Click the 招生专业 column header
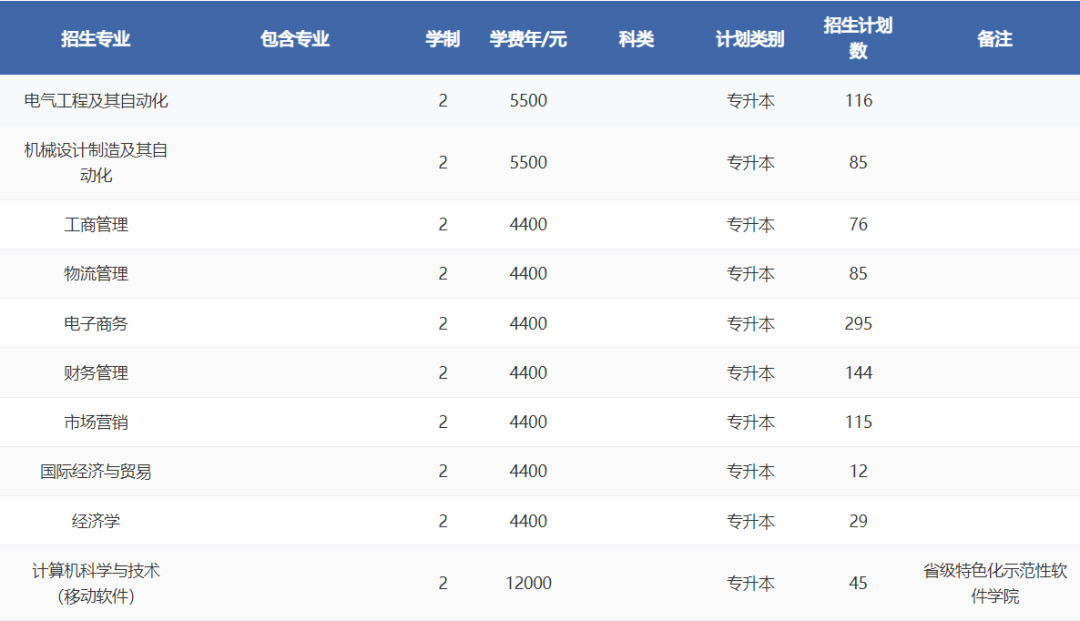This screenshot has height=621, width=1080. pyautogui.click(x=96, y=39)
